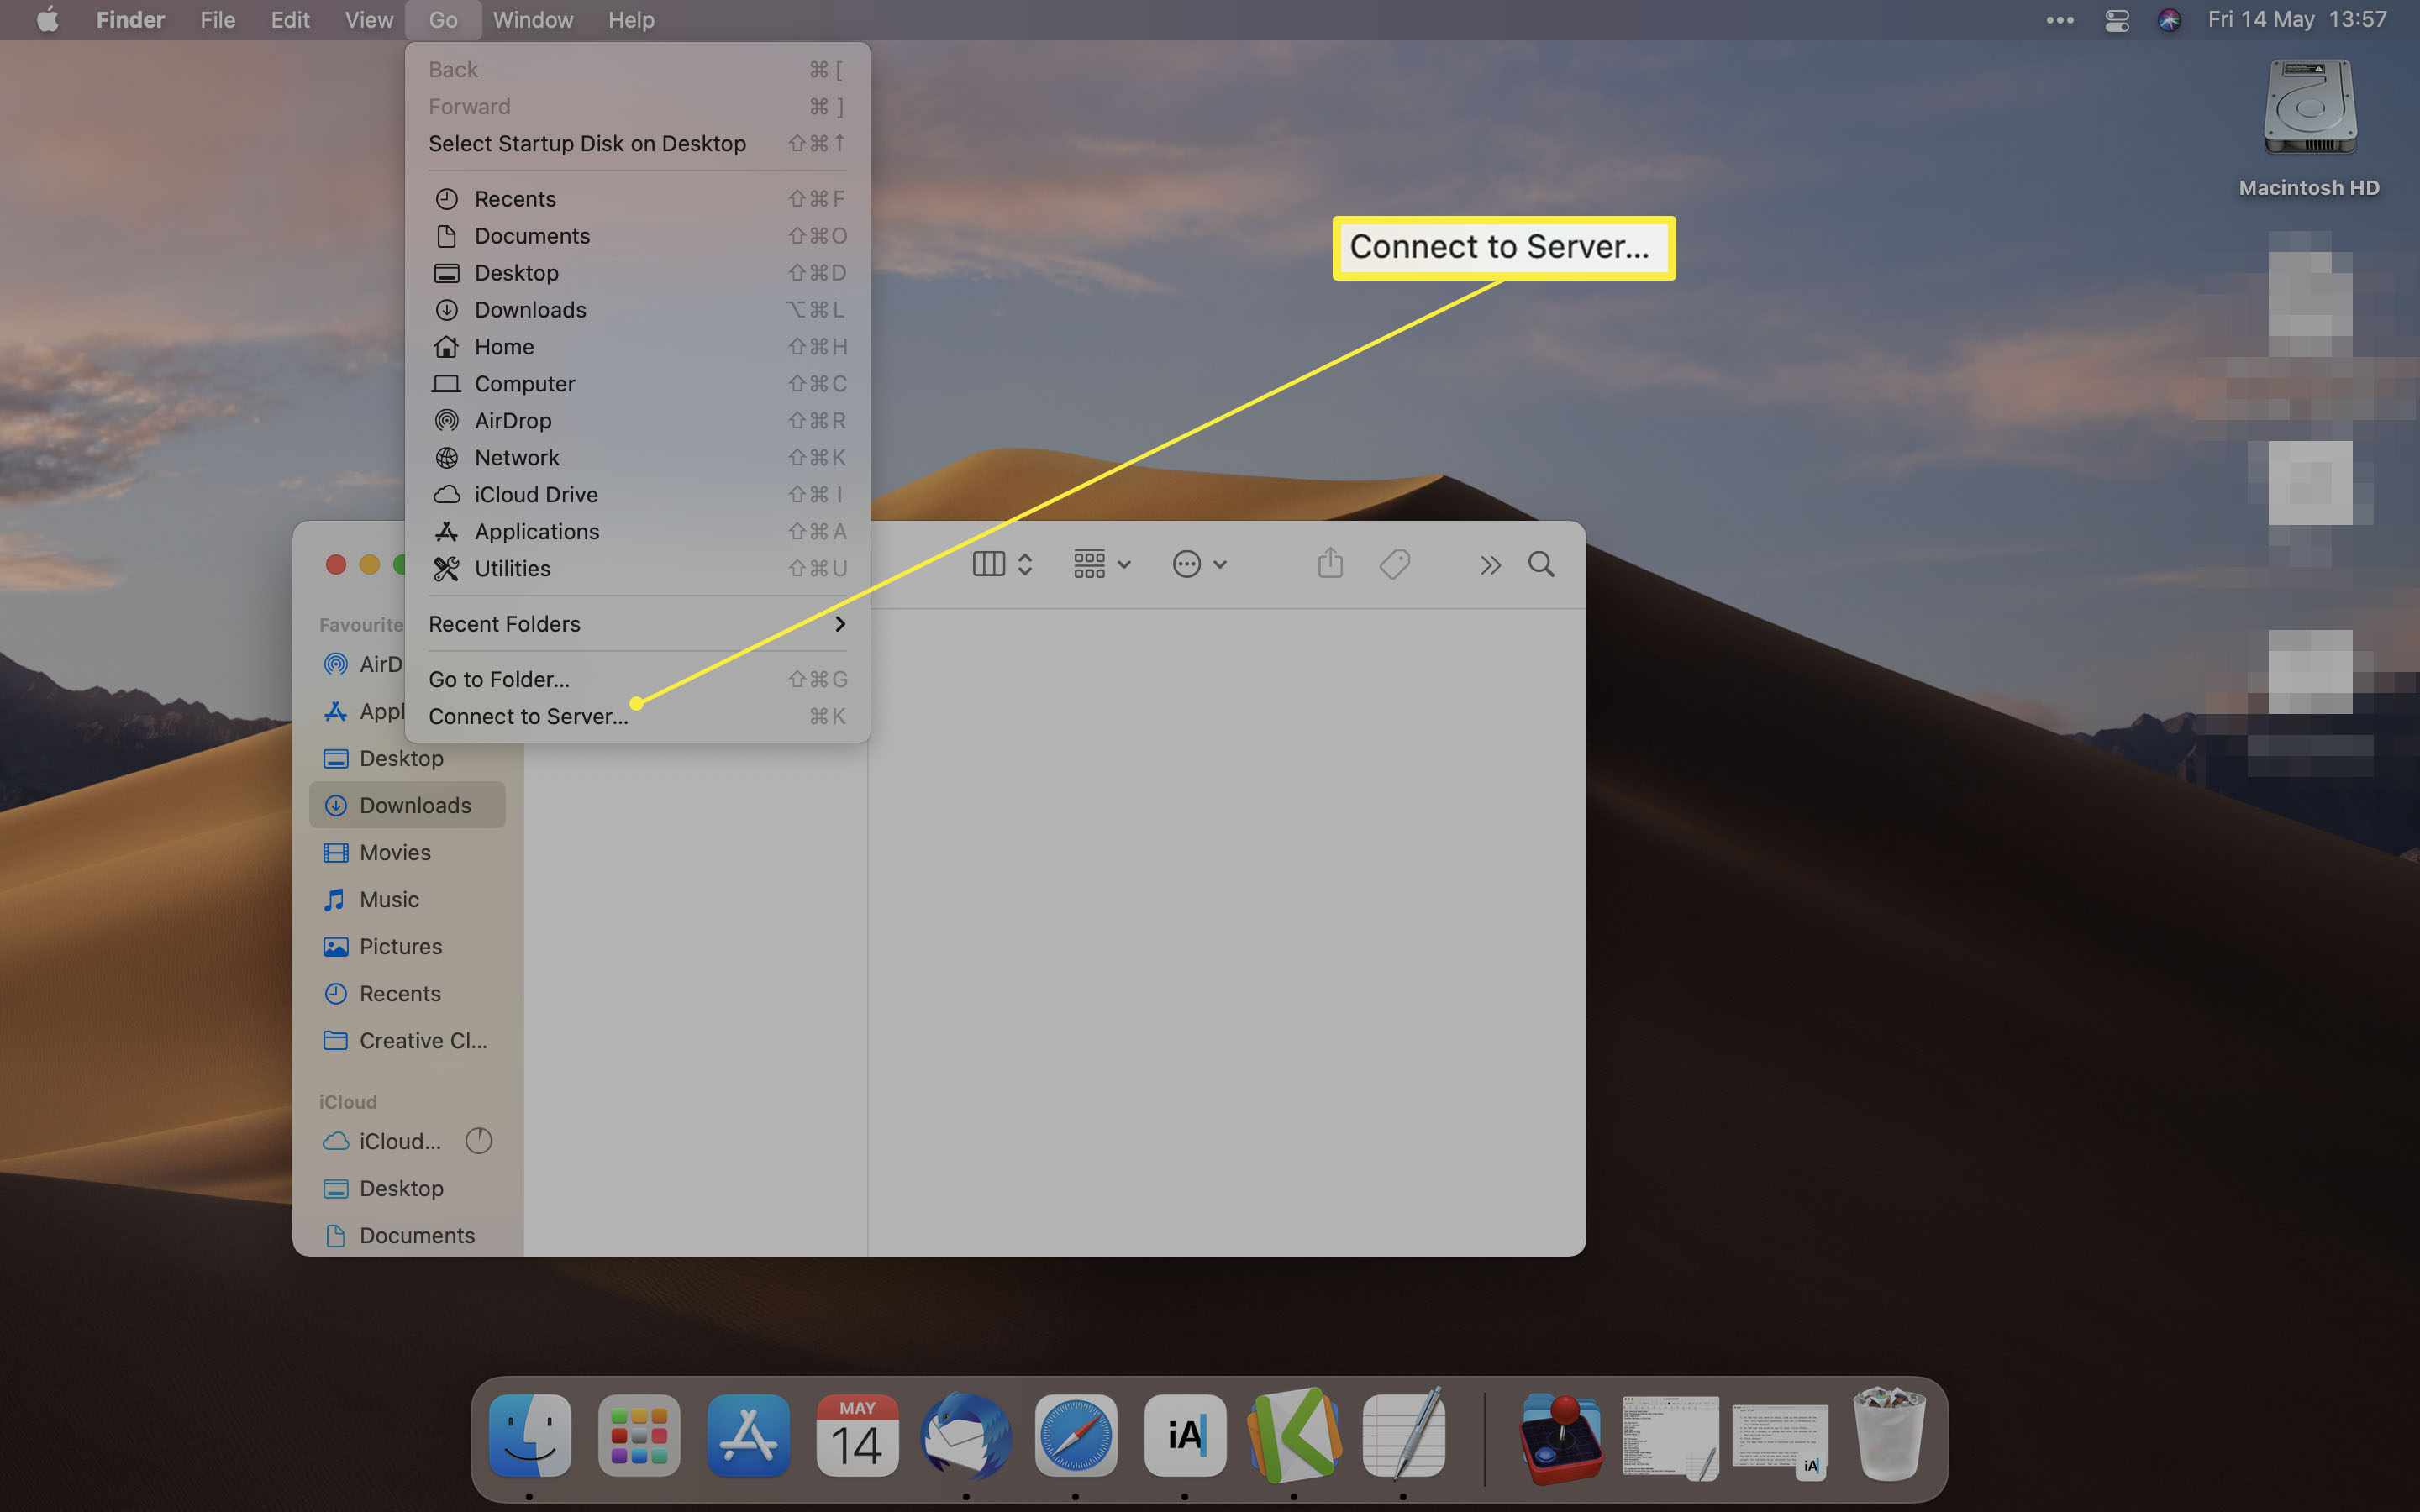Open Launchpad from the Dock
The height and width of the screenshot is (1512, 2420).
639,1436
